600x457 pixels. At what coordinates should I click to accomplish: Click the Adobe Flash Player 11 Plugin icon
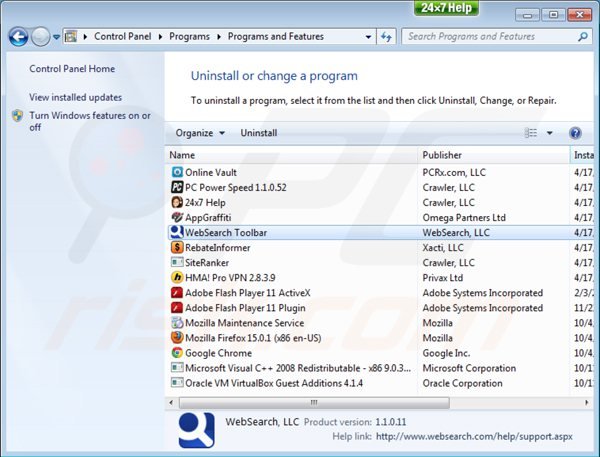point(177,308)
